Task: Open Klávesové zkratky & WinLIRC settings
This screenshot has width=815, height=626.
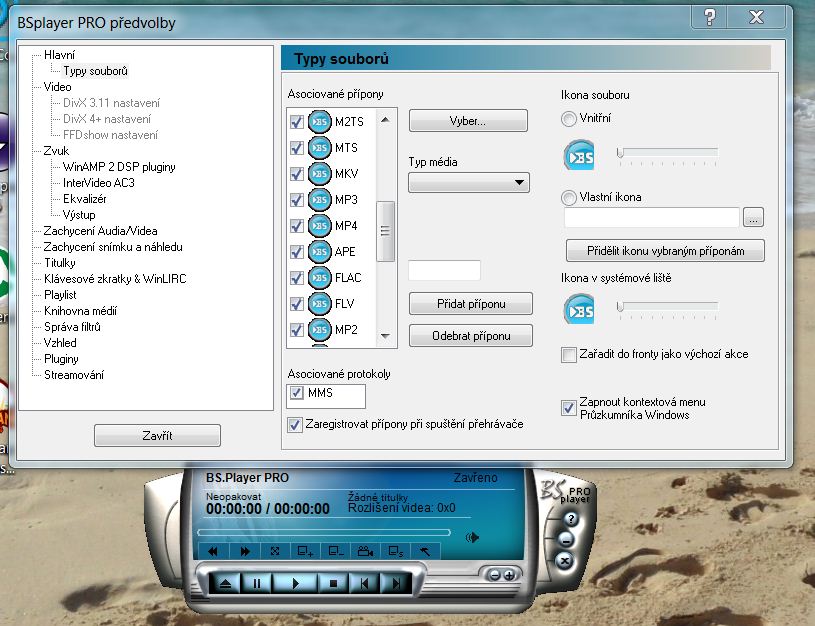Action: click(115, 279)
